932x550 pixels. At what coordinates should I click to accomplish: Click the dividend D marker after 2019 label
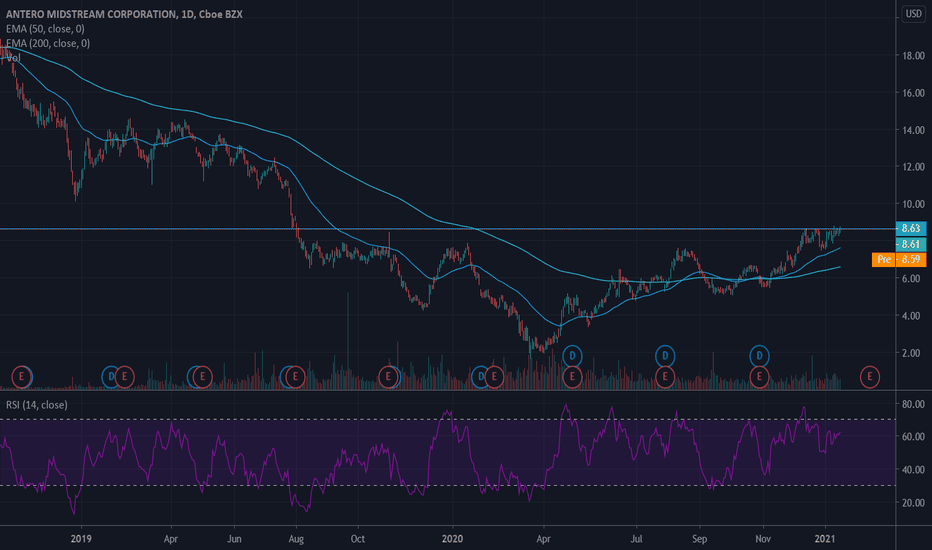coord(111,377)
